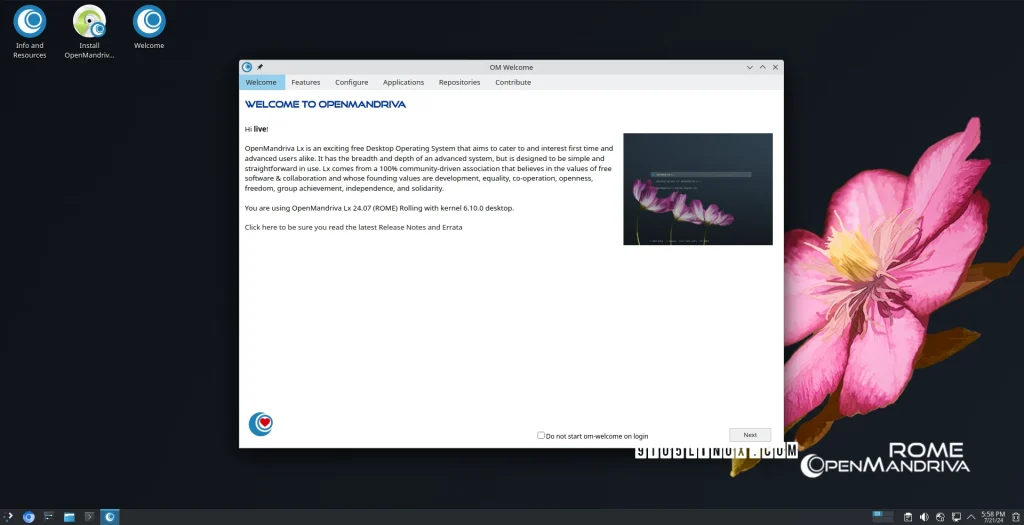
Task: Click the flower desktop preview thumbnail
Action: point(697,189)
